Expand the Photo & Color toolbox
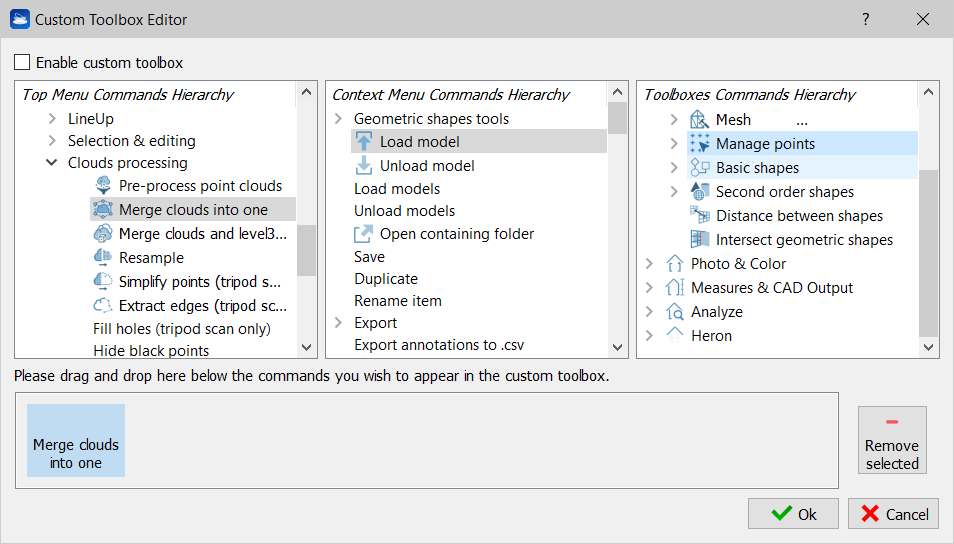The width and height of the screenshot is (954, 544). click(x=649, y=263)
